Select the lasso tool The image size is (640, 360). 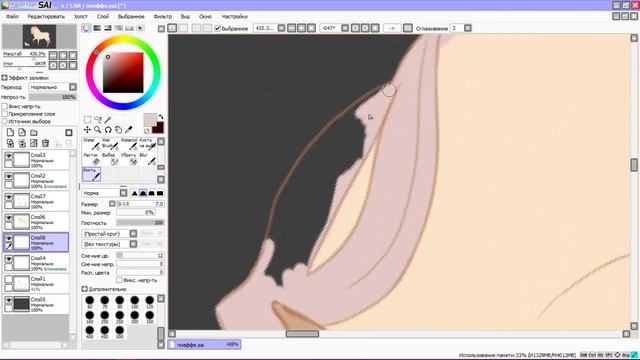tap(98, 120)
